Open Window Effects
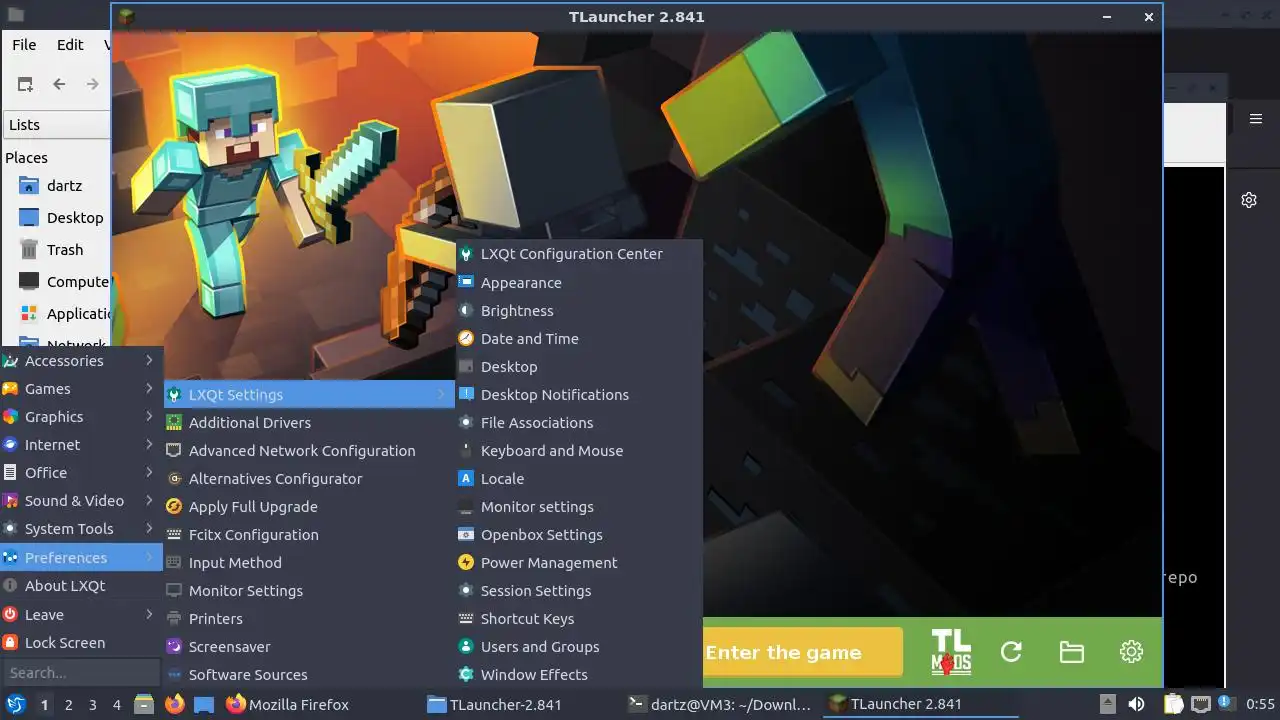Viewport: 1280px width, 720px height. click(x=579, y=674)
